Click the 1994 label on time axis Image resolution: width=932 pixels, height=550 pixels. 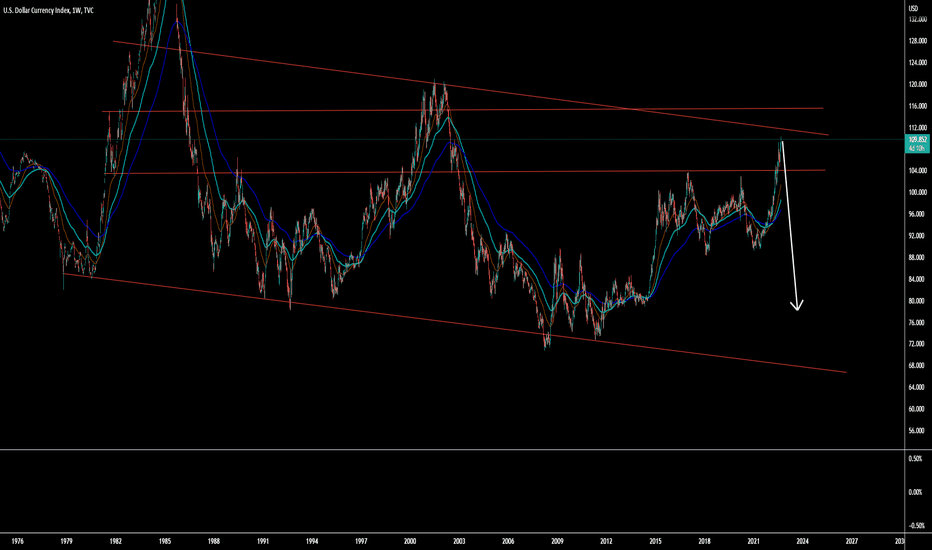pos(312,541)
